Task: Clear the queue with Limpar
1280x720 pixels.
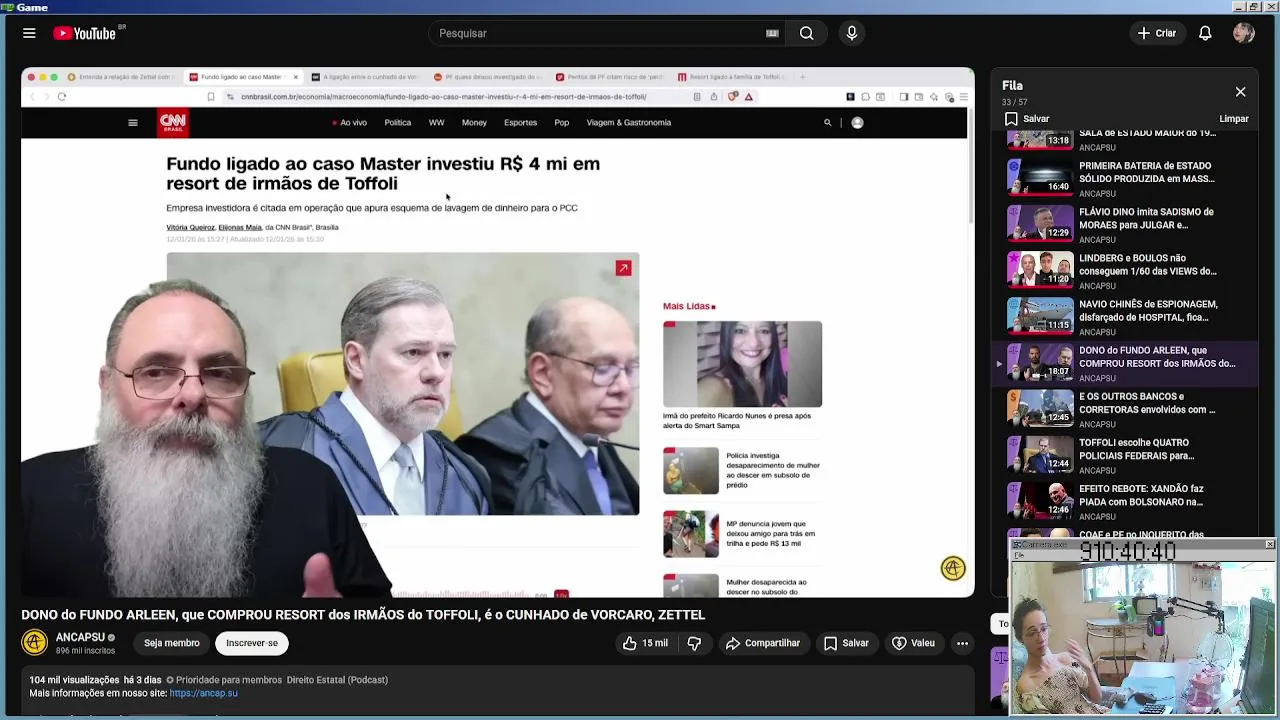Action: tap(1234, 119)
